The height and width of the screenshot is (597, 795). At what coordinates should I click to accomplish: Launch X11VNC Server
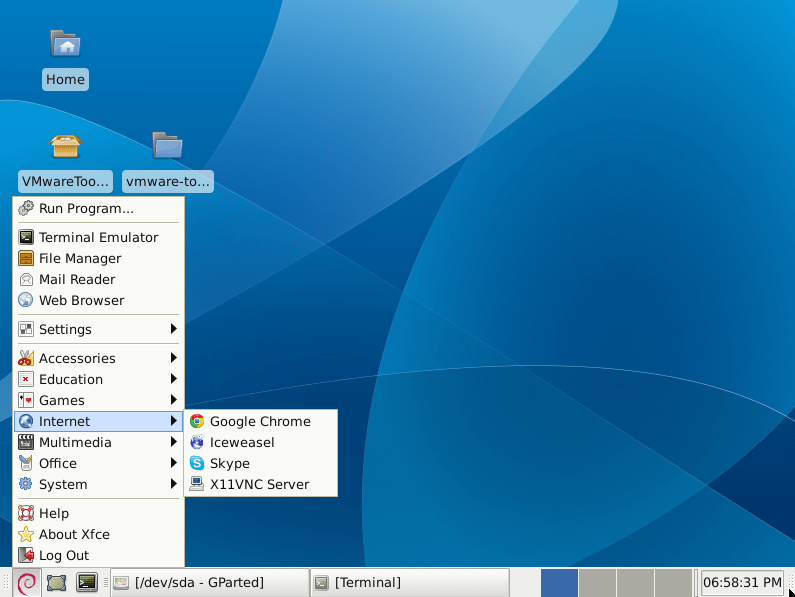tap(261, 484)
